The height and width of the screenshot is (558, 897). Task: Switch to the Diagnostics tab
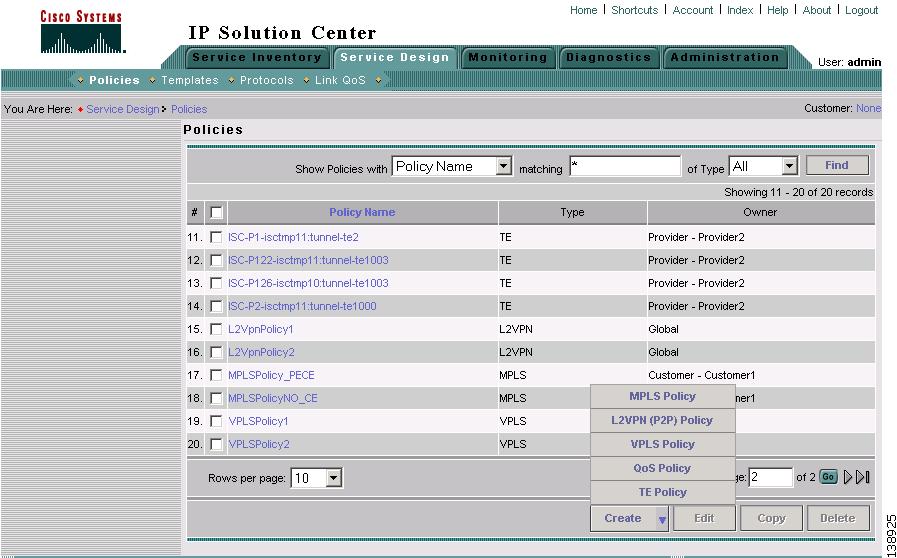point(609,58)
